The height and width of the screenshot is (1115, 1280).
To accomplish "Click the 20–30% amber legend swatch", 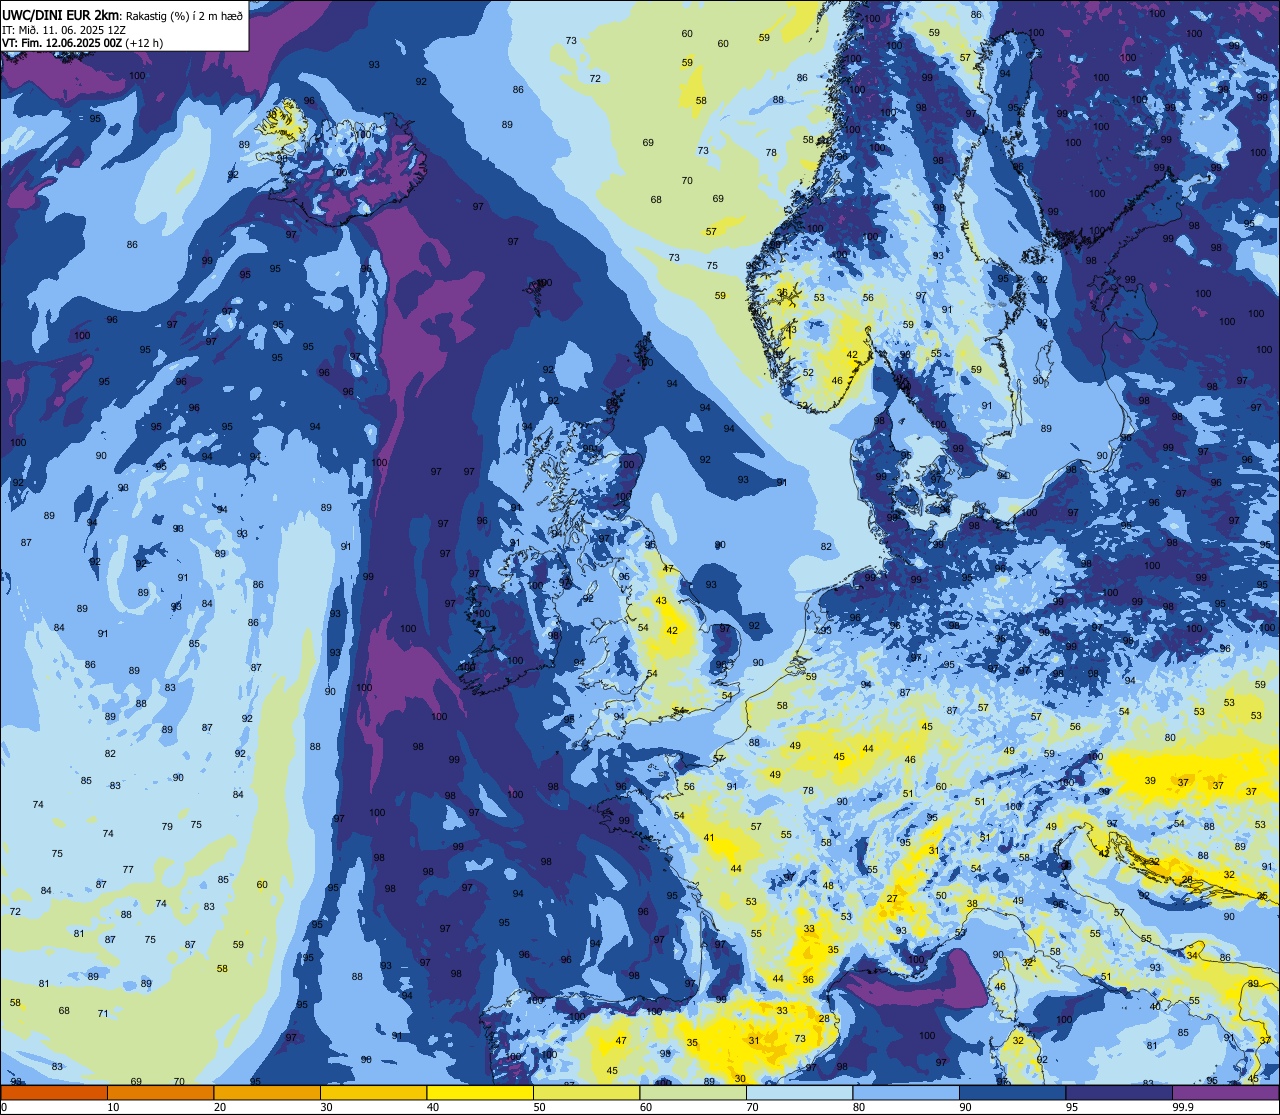I will 267,1093.
